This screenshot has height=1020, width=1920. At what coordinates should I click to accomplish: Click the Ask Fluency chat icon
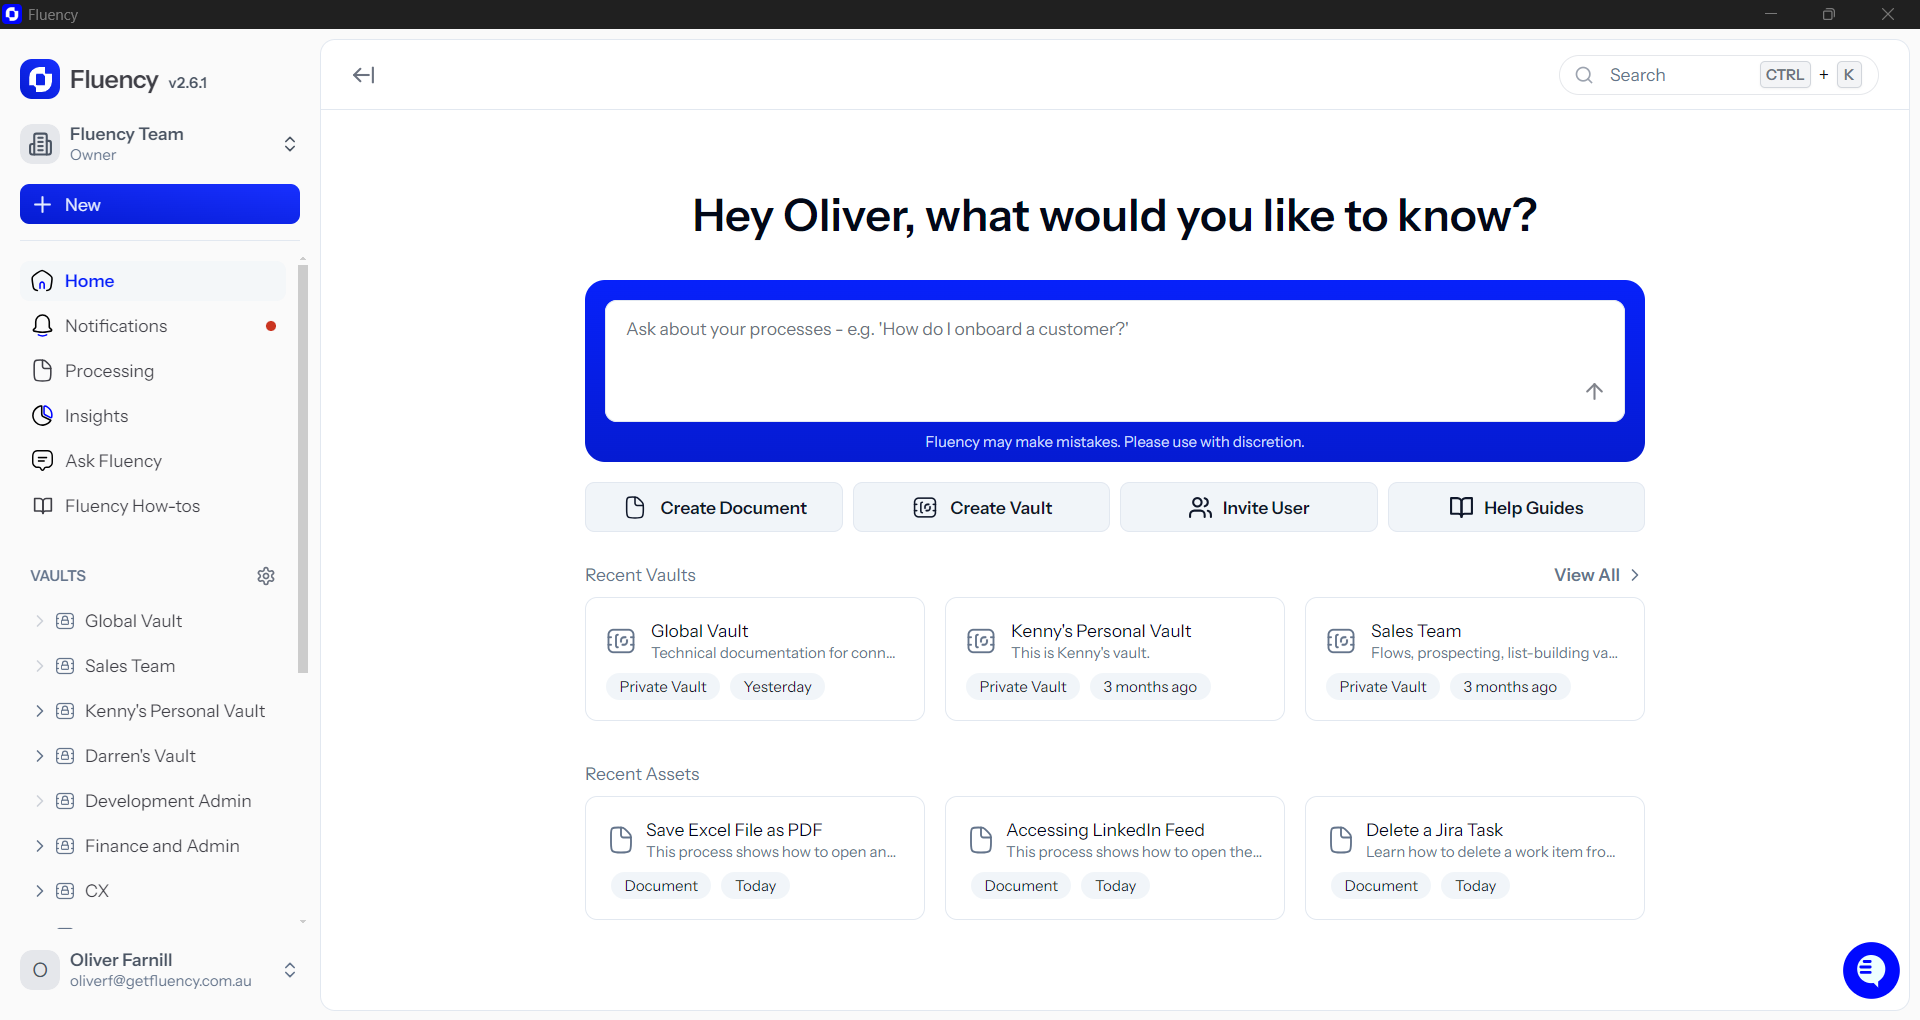pyautogui.click(x=42, y=461)
